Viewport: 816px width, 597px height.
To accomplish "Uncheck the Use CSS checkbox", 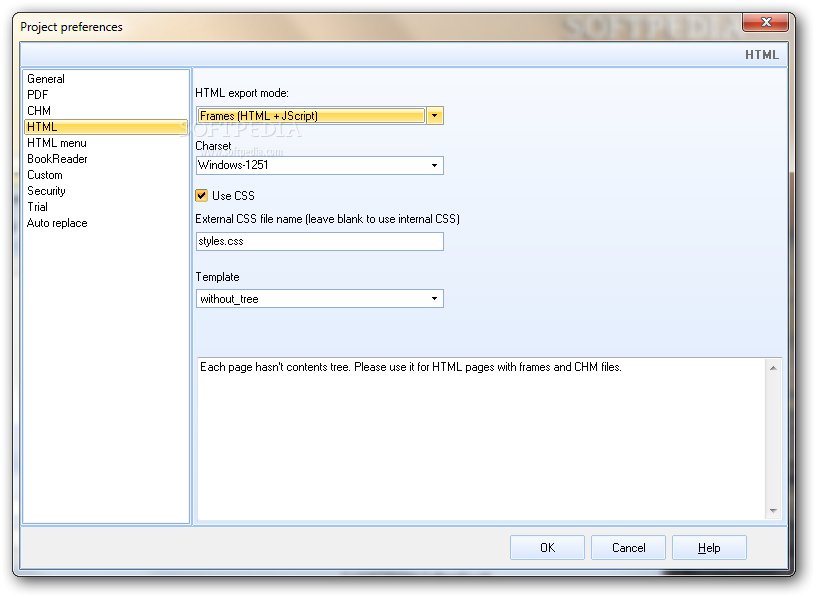I will (201, 196).
